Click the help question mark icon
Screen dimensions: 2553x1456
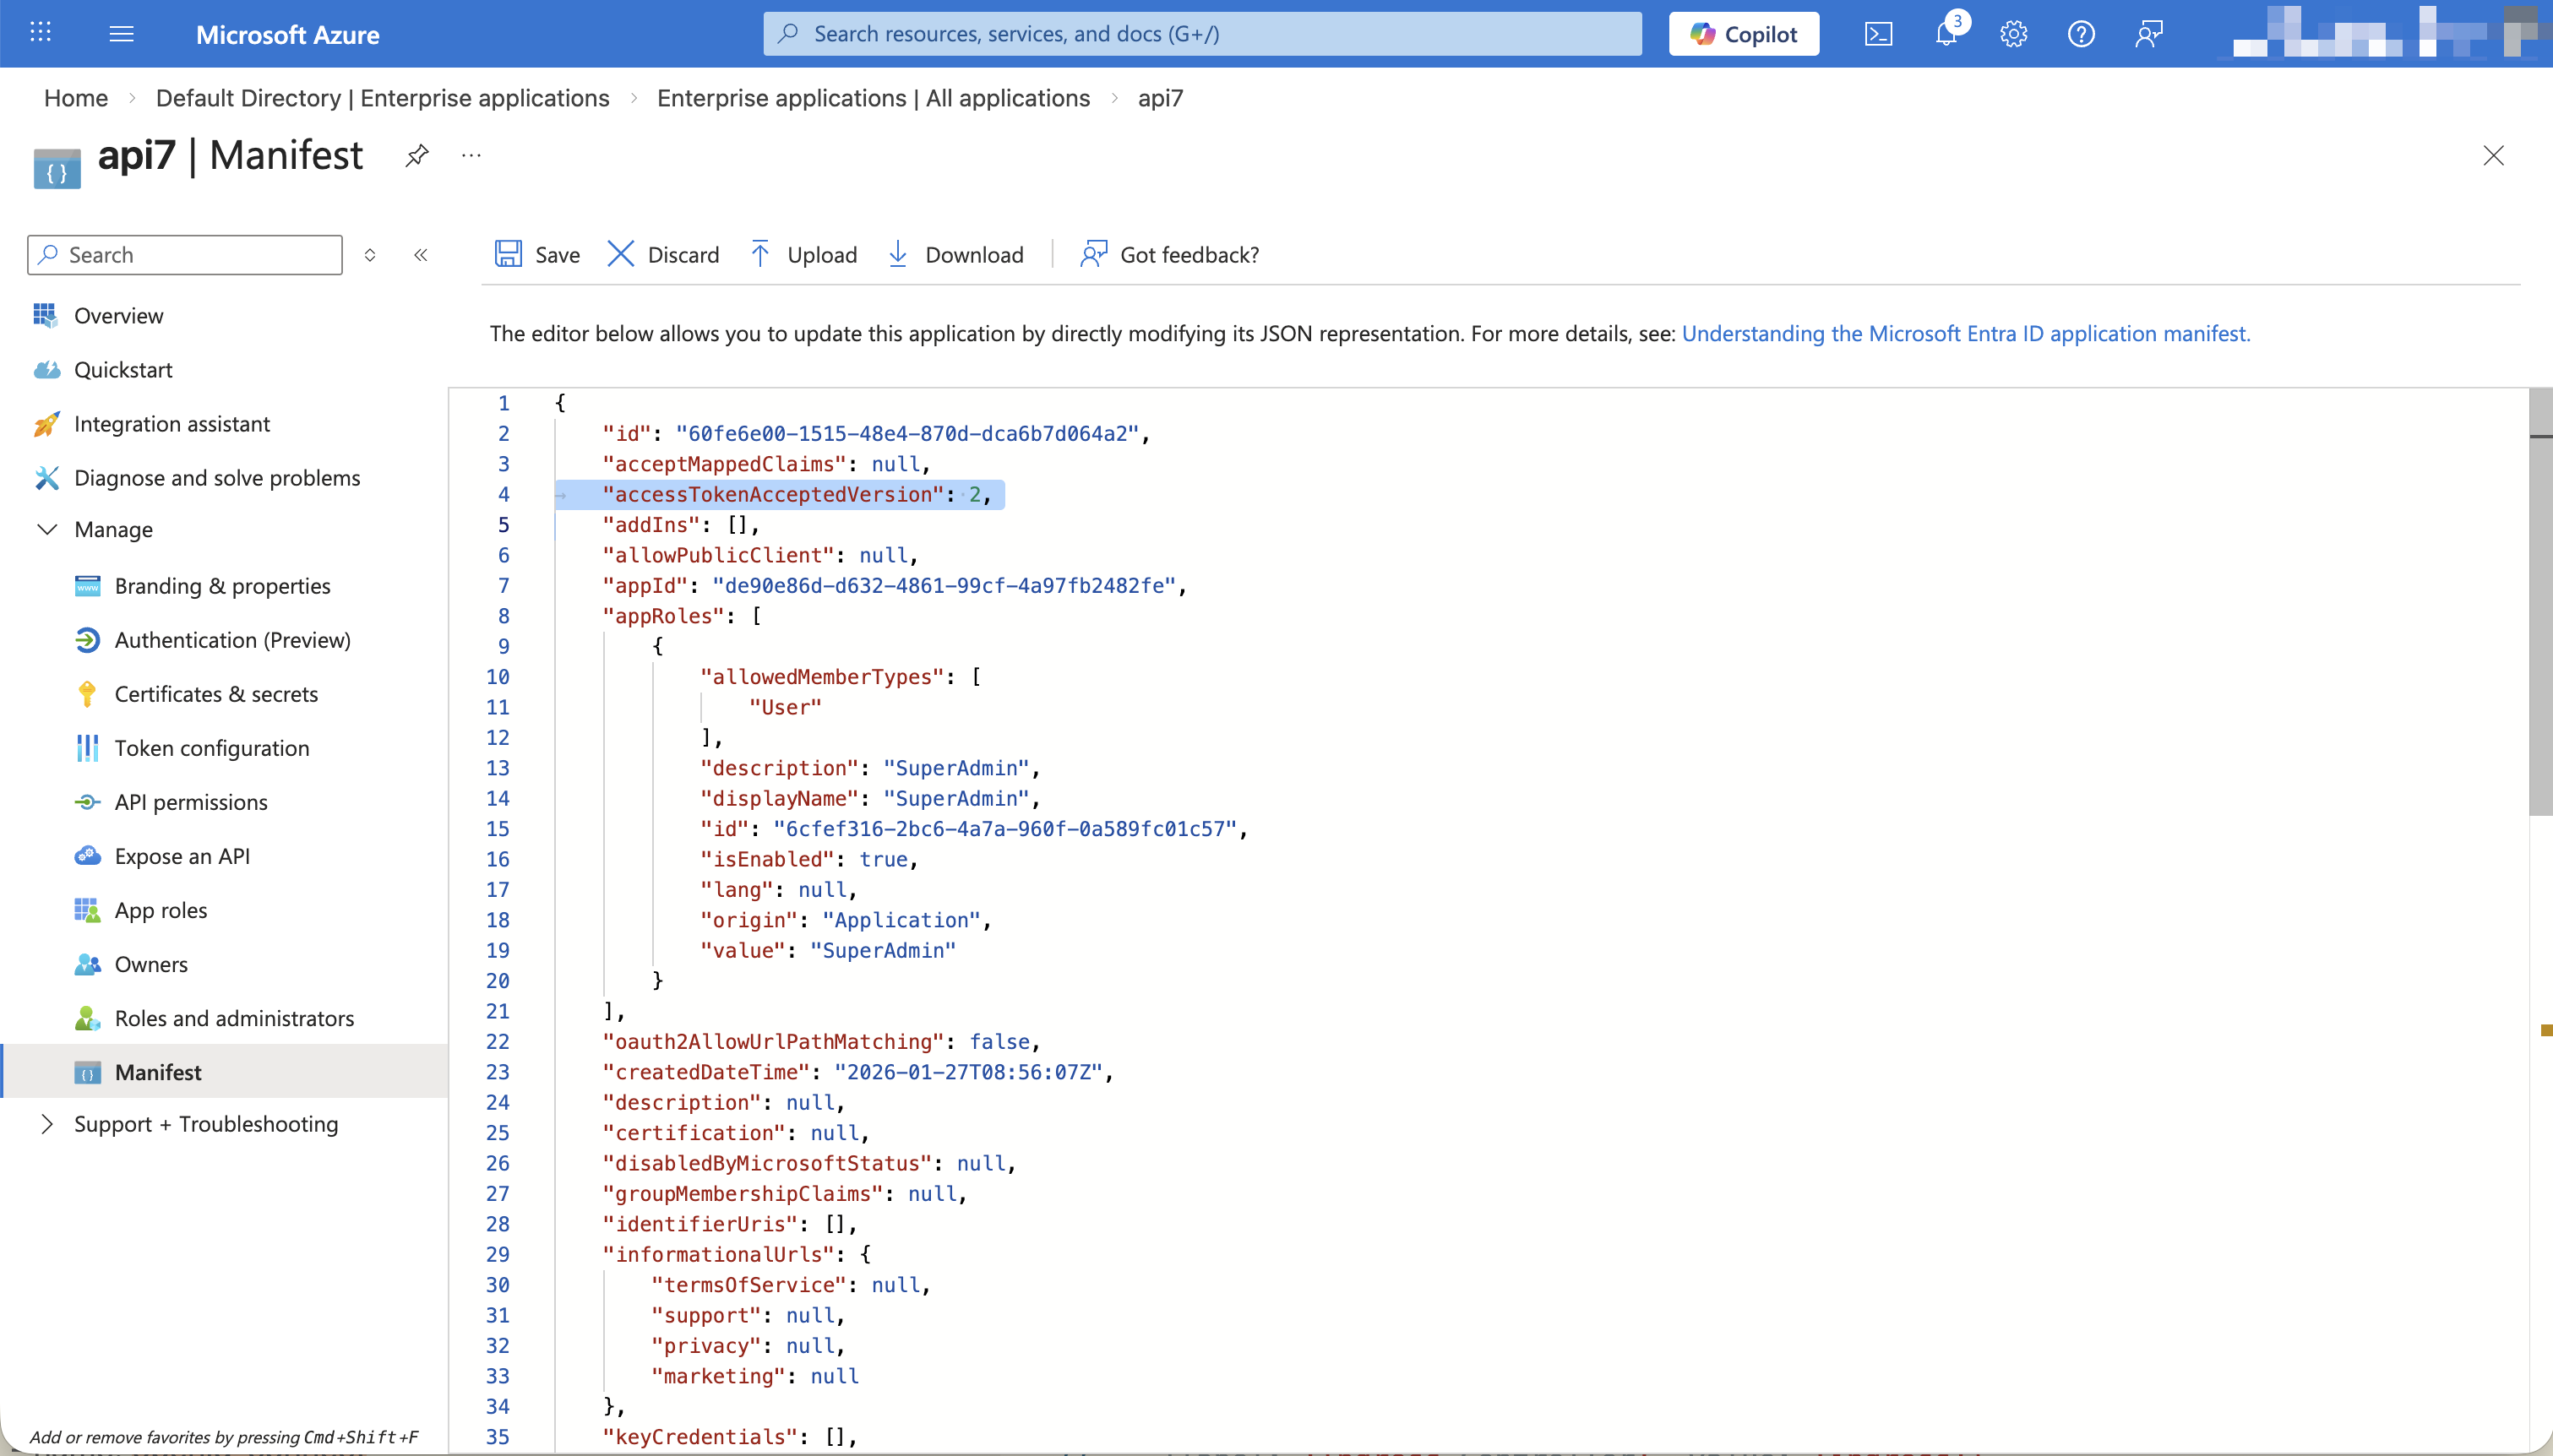pyautogui.click(x=2081, y=34)
